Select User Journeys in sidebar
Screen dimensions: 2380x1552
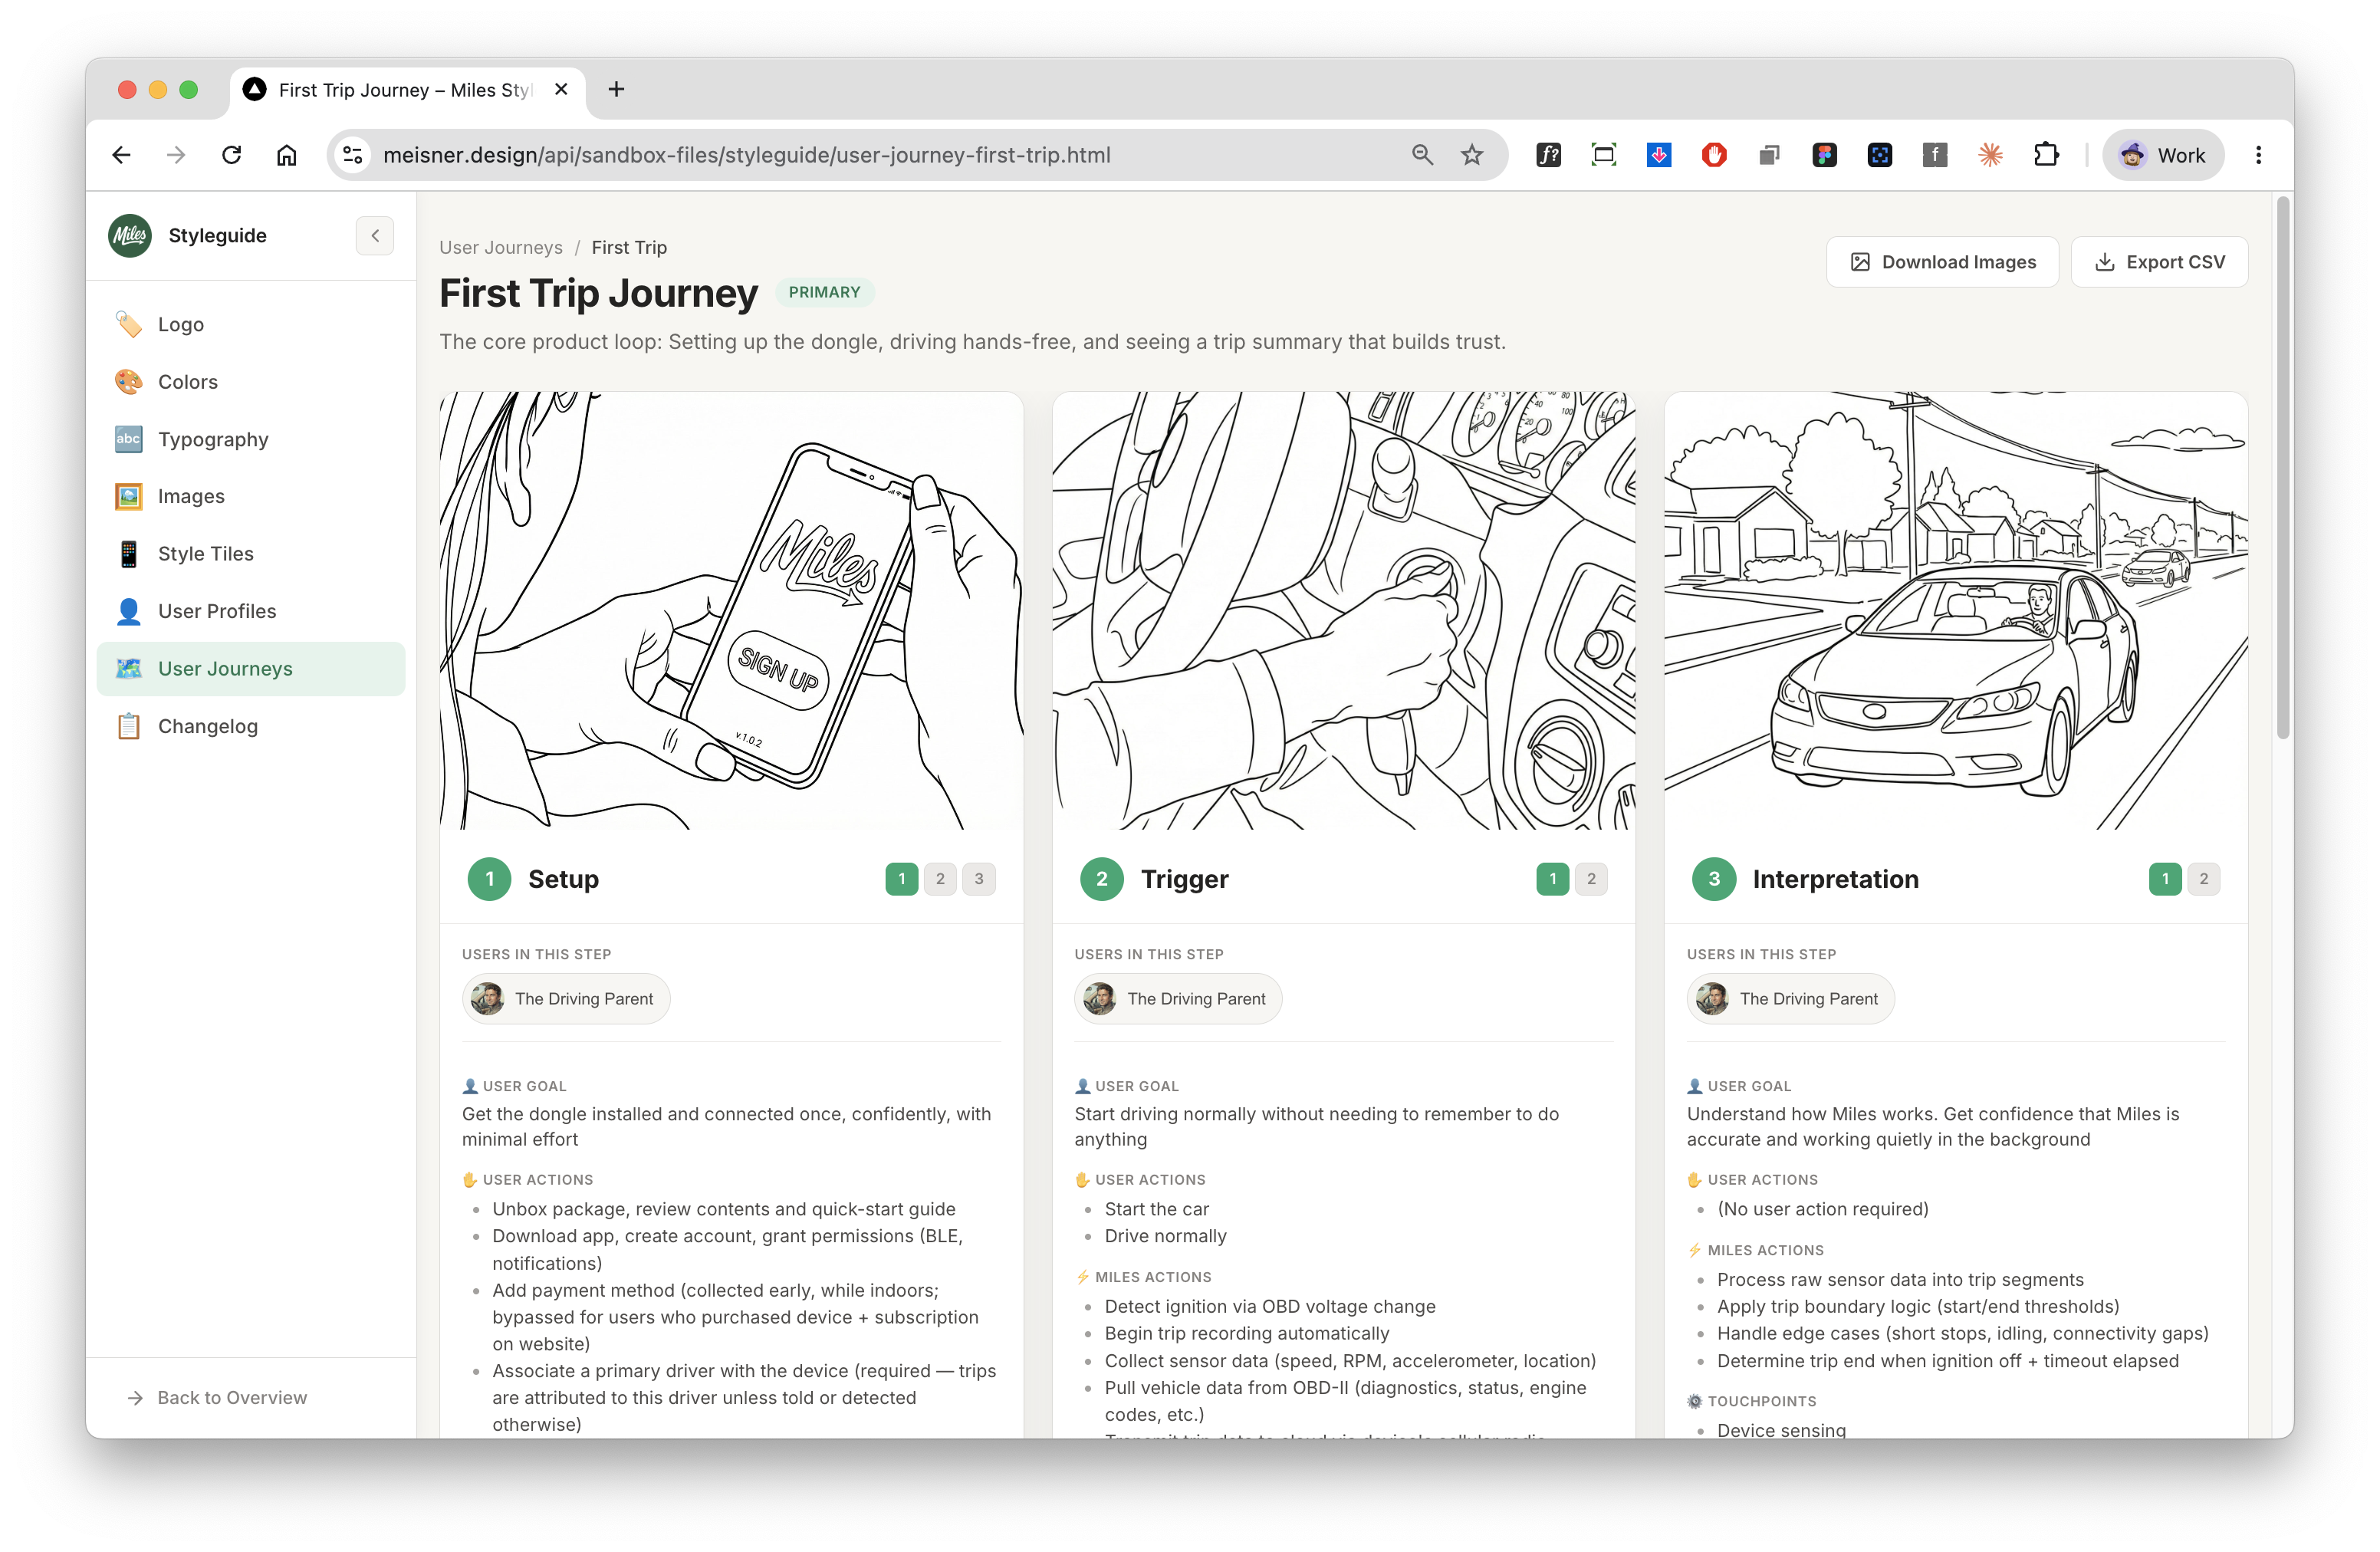251,669
